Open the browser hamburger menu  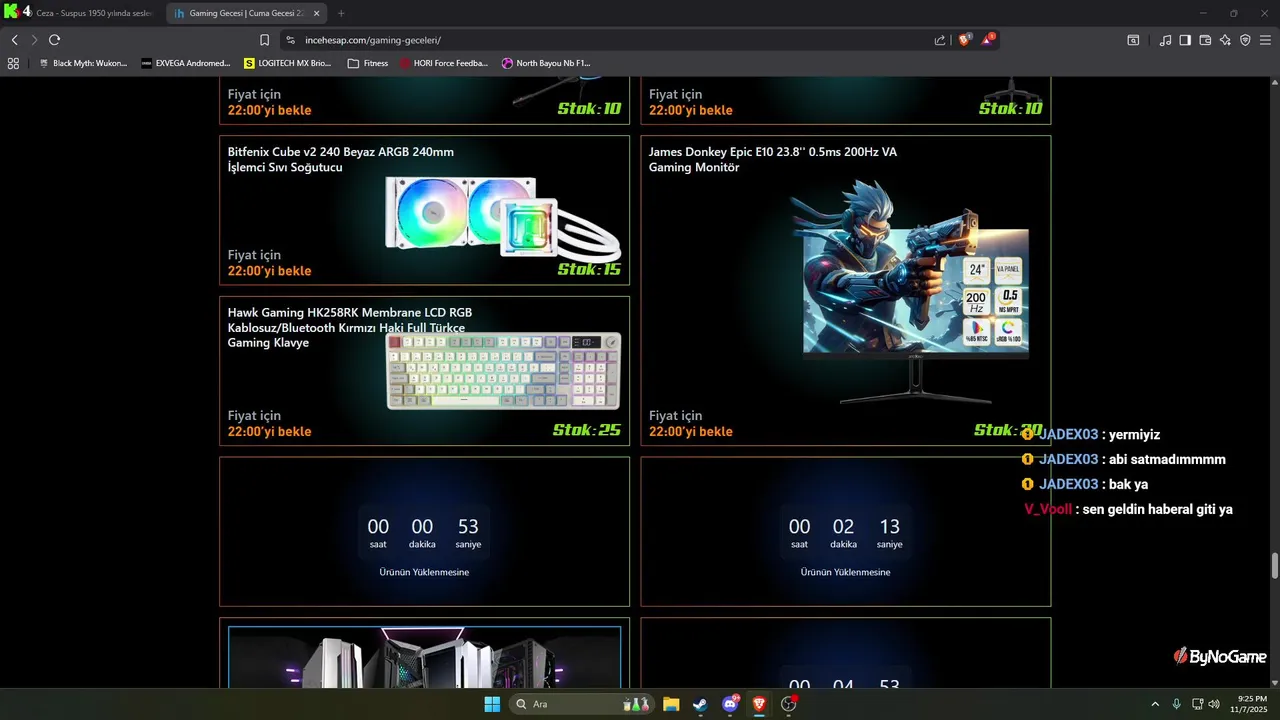1265,40
